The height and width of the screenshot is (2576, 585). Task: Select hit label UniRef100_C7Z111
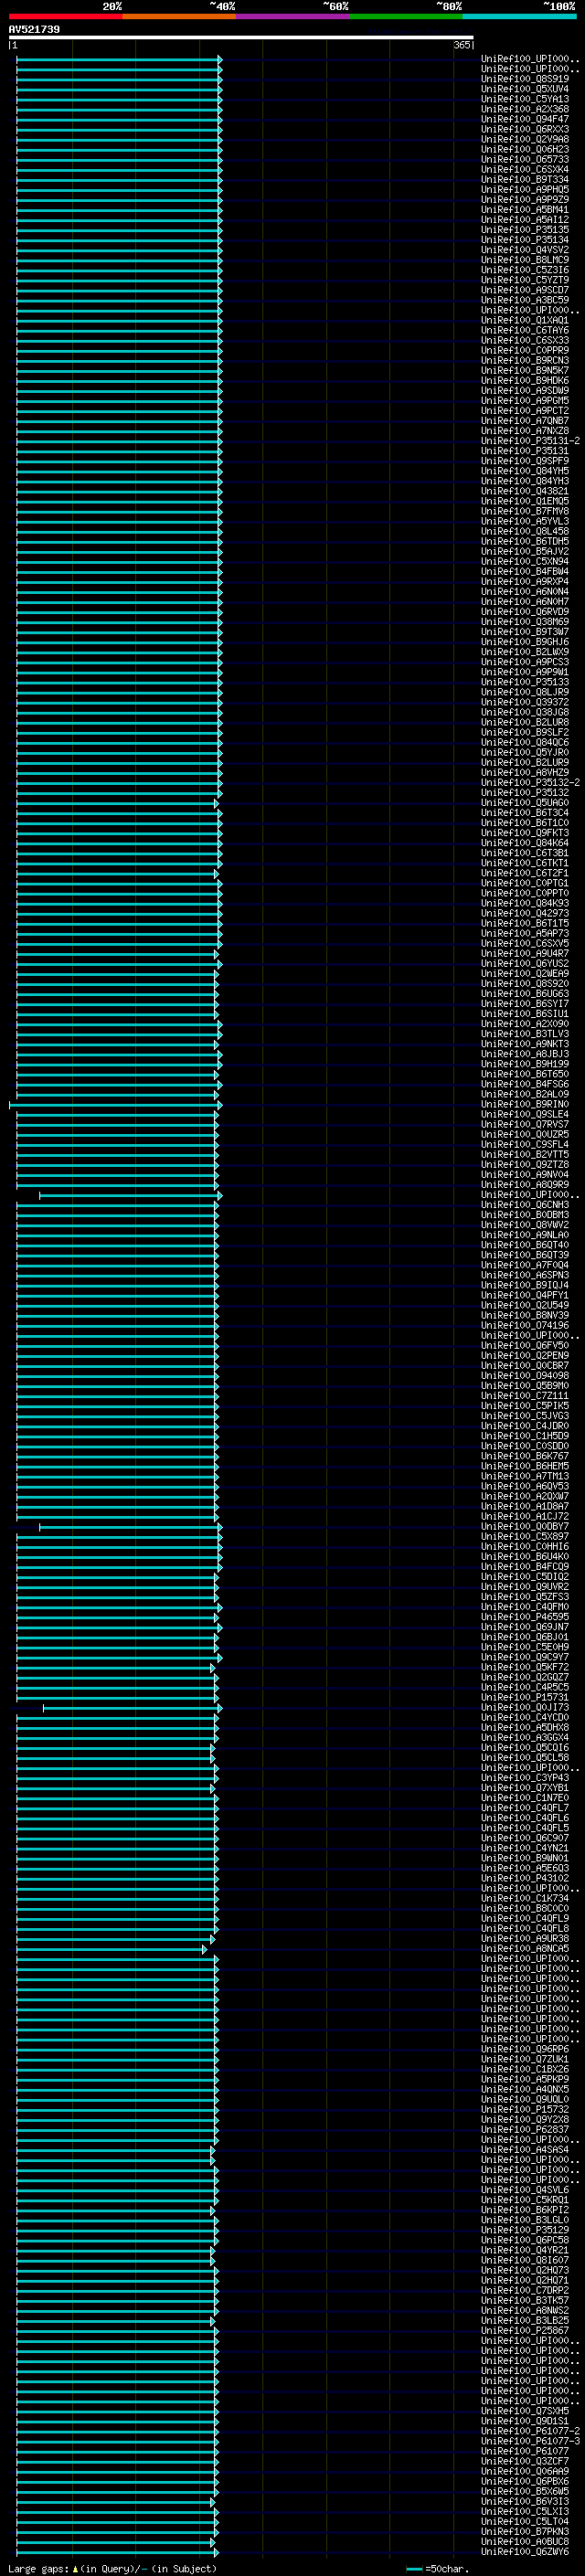pos(525,1396)
